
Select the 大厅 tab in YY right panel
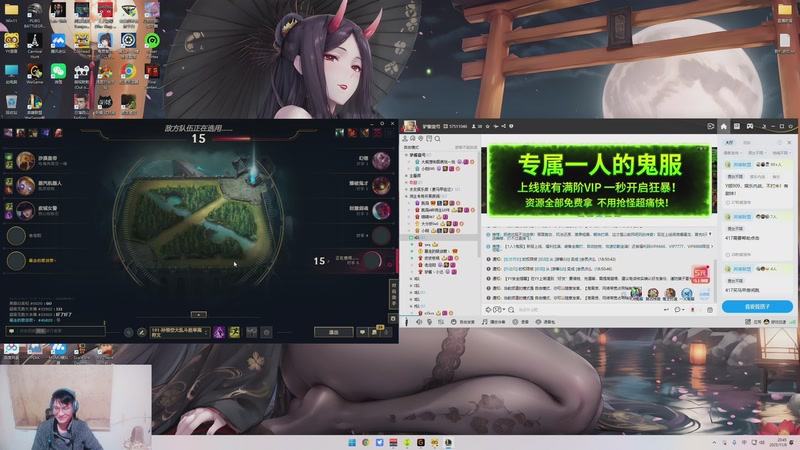point(730,142)
